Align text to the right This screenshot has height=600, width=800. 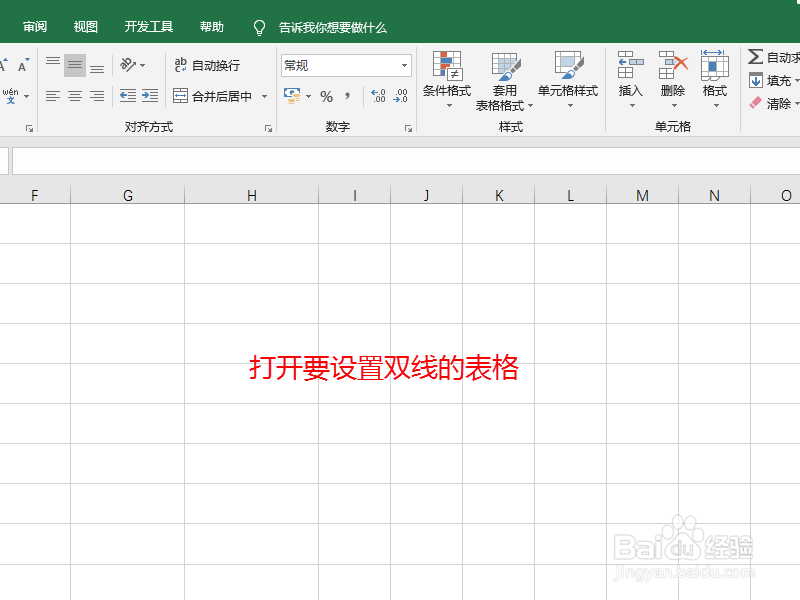pos(97,96)
